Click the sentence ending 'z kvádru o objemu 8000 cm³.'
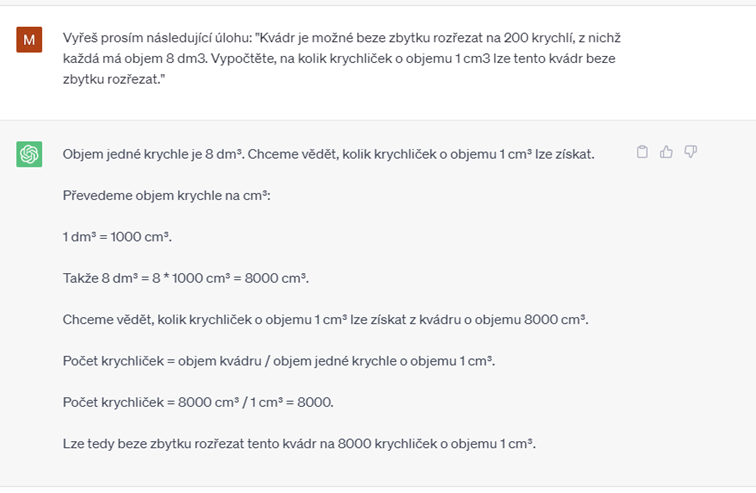 coord(325,320)
